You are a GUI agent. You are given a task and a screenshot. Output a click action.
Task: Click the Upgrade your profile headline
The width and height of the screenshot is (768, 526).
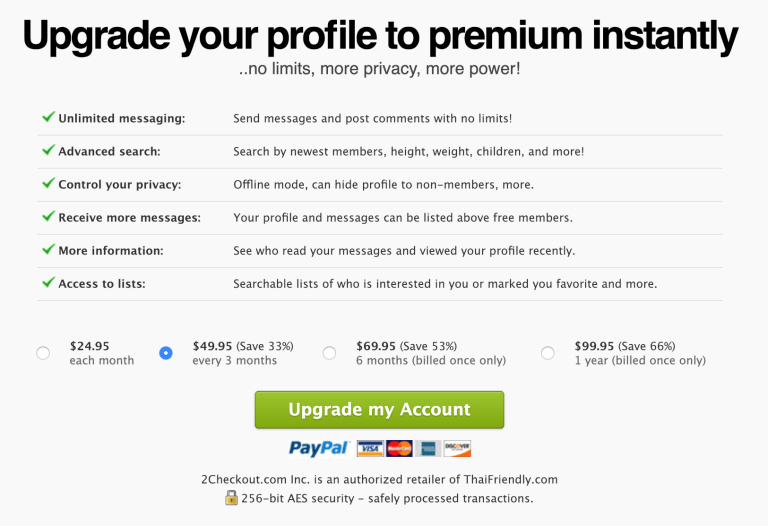point(380,36)
